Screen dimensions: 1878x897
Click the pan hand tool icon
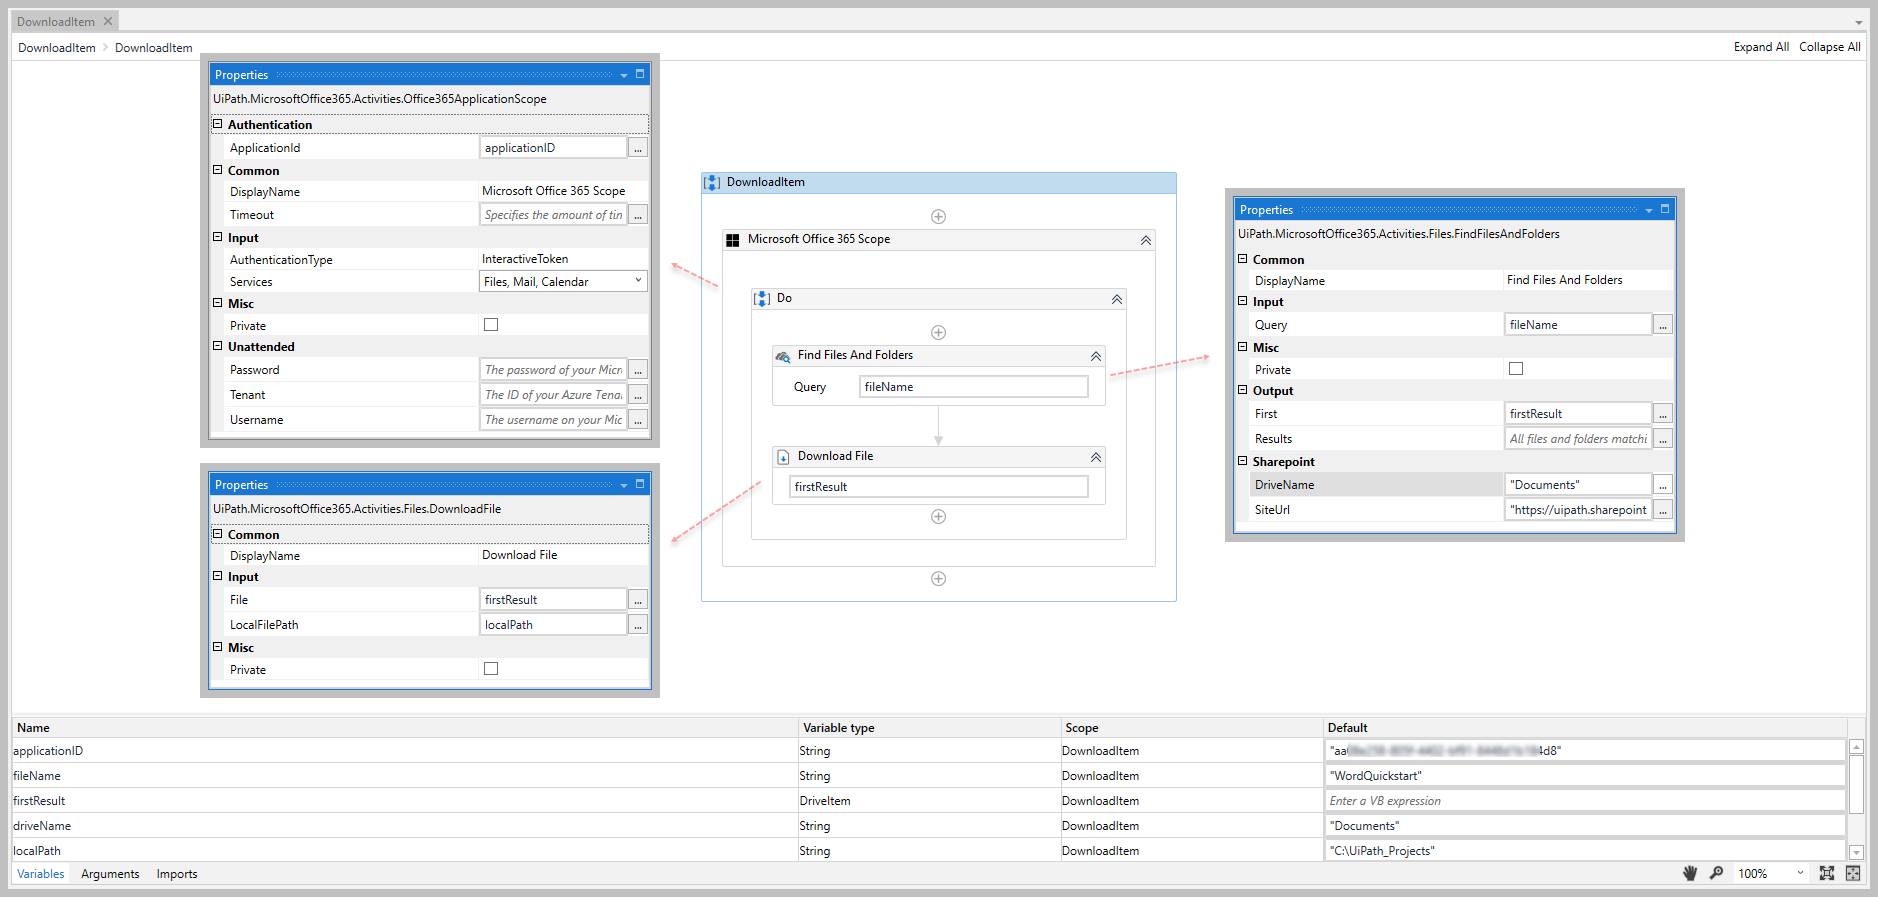(1690, 873)
